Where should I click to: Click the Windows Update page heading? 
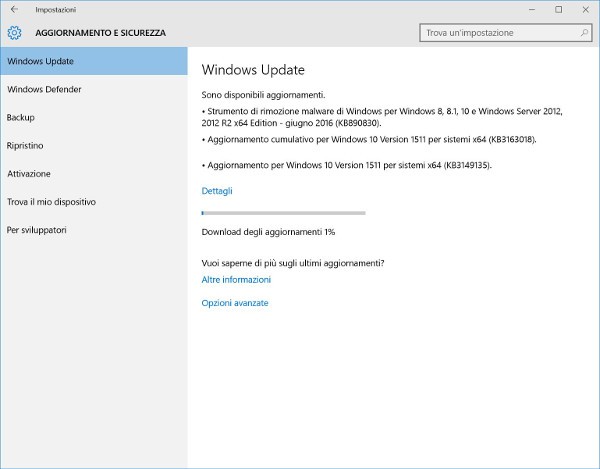[253, 70]
